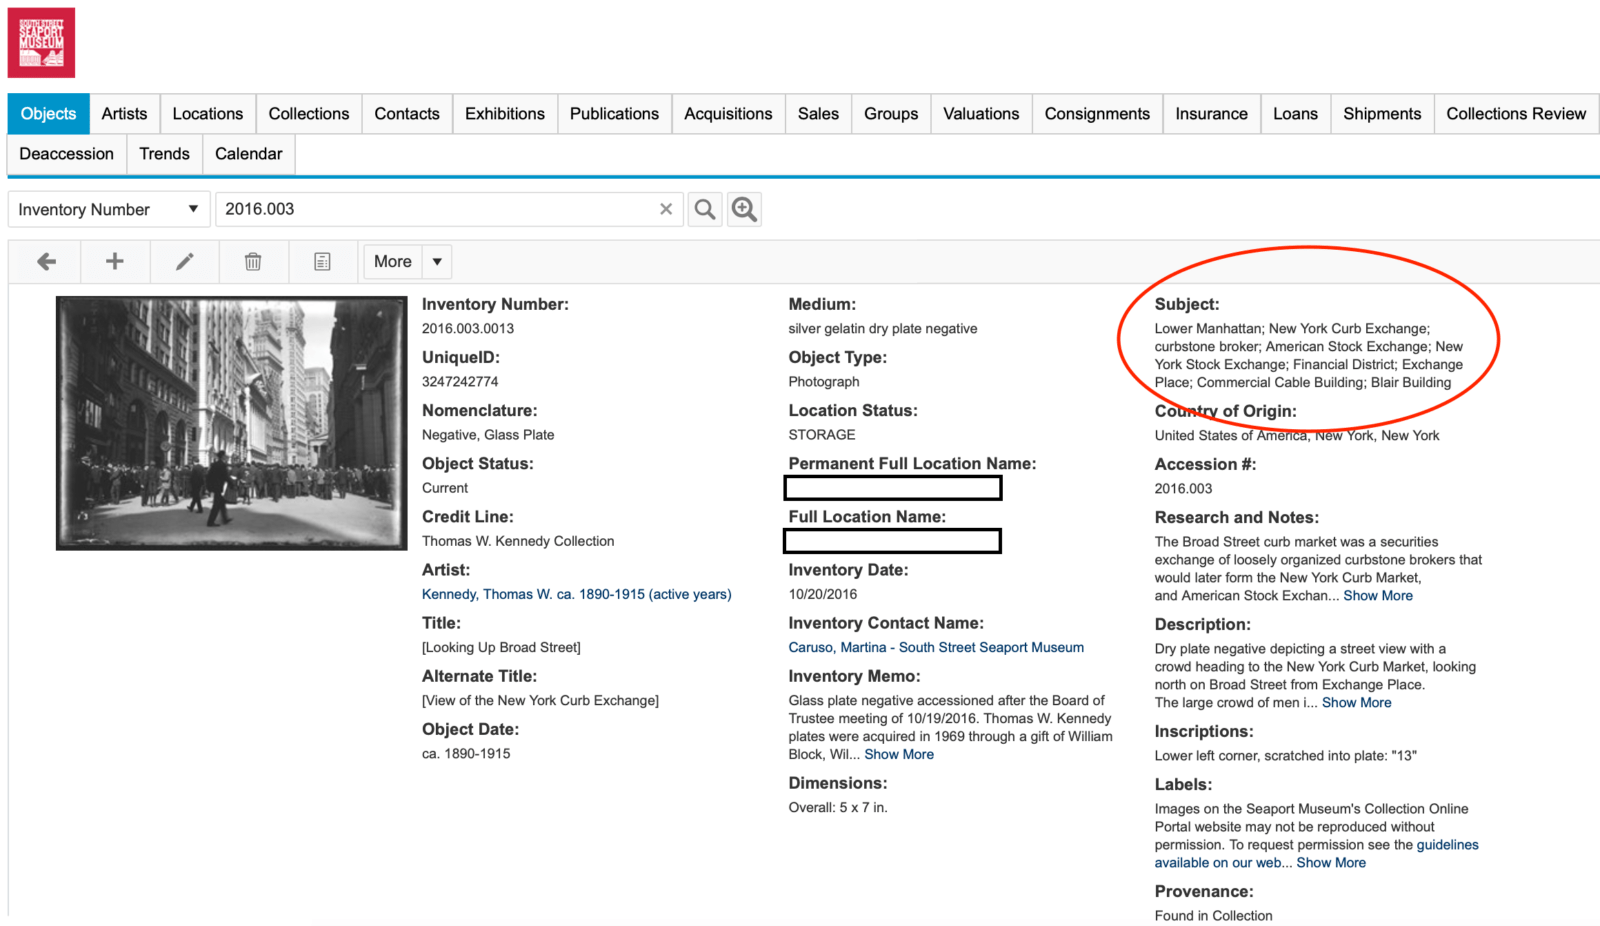The image size is (1600, 926).
Task: Open the More dropdown arrow
Action: [x=436, y=261]
